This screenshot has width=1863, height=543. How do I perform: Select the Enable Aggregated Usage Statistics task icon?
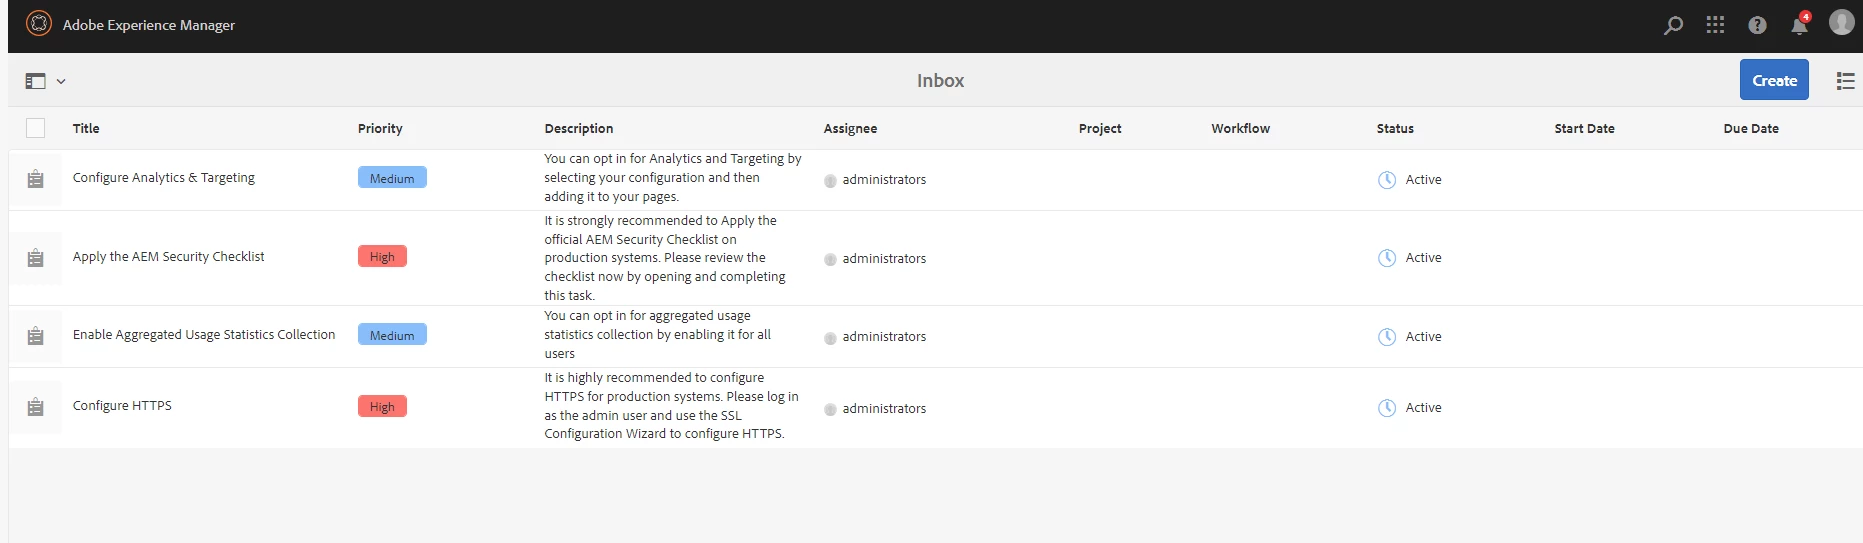pyautogui.click(x=35, y=336)
